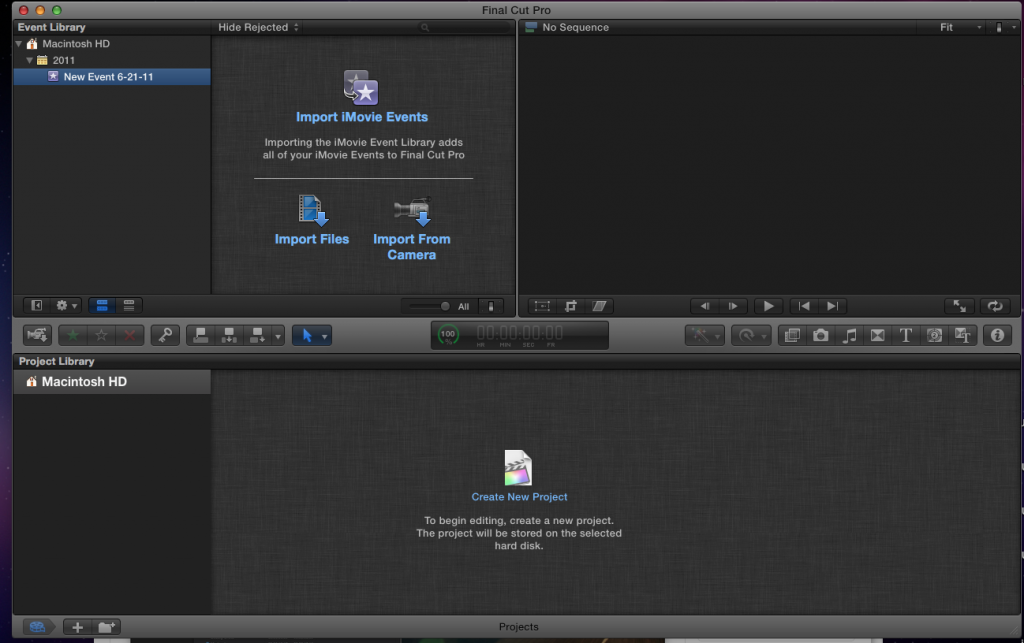Click the Import From Camera icon
This screenshot has width=1024, height=643.
point(411,212)
